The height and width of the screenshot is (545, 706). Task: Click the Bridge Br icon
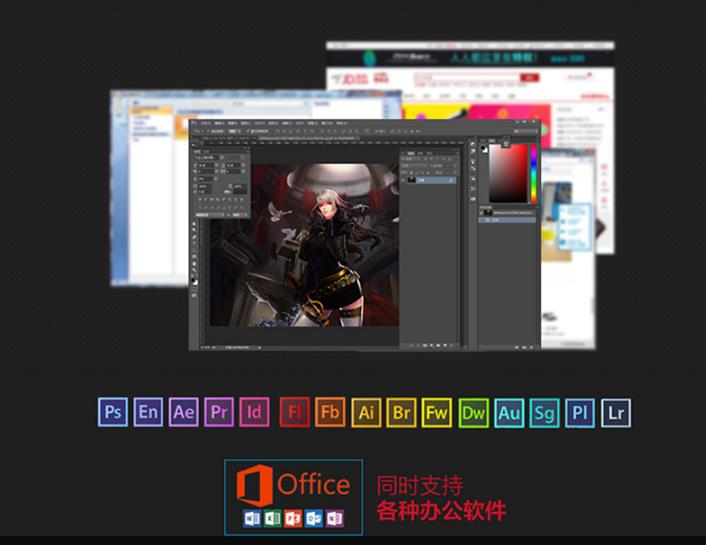click(x=401, y=413)
